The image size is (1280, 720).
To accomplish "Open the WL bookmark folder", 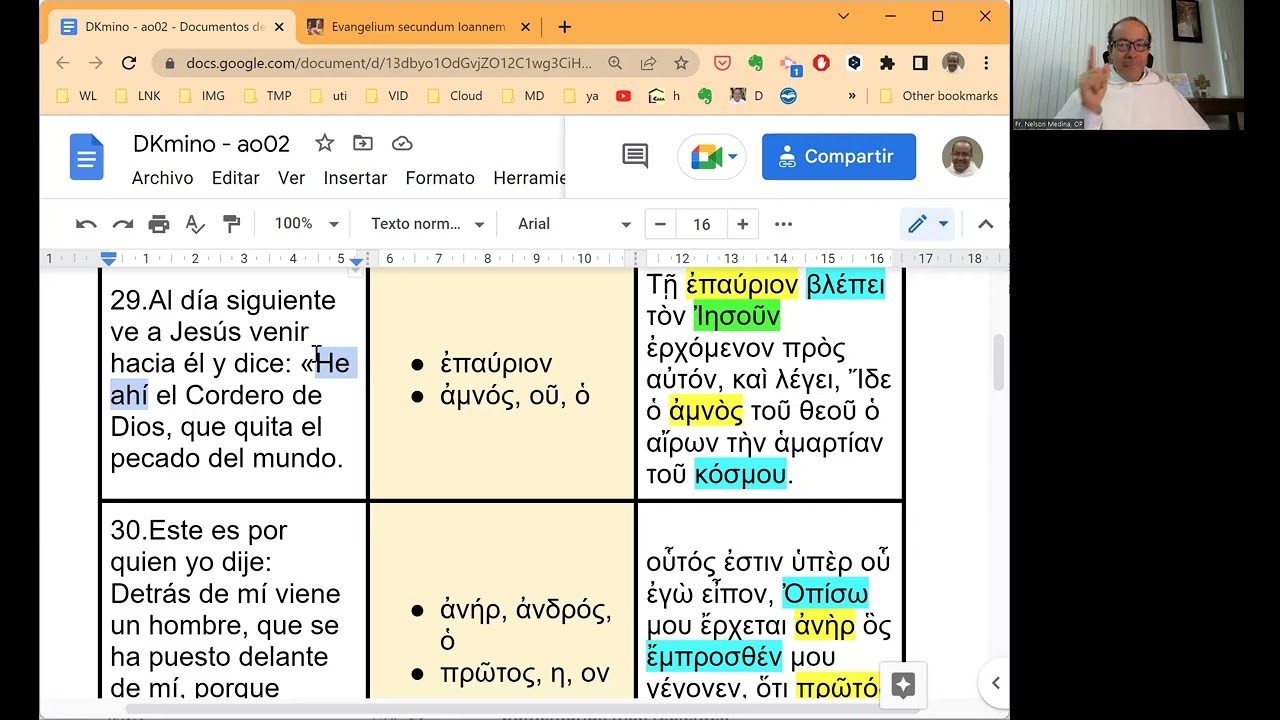I will coord(77,96).
